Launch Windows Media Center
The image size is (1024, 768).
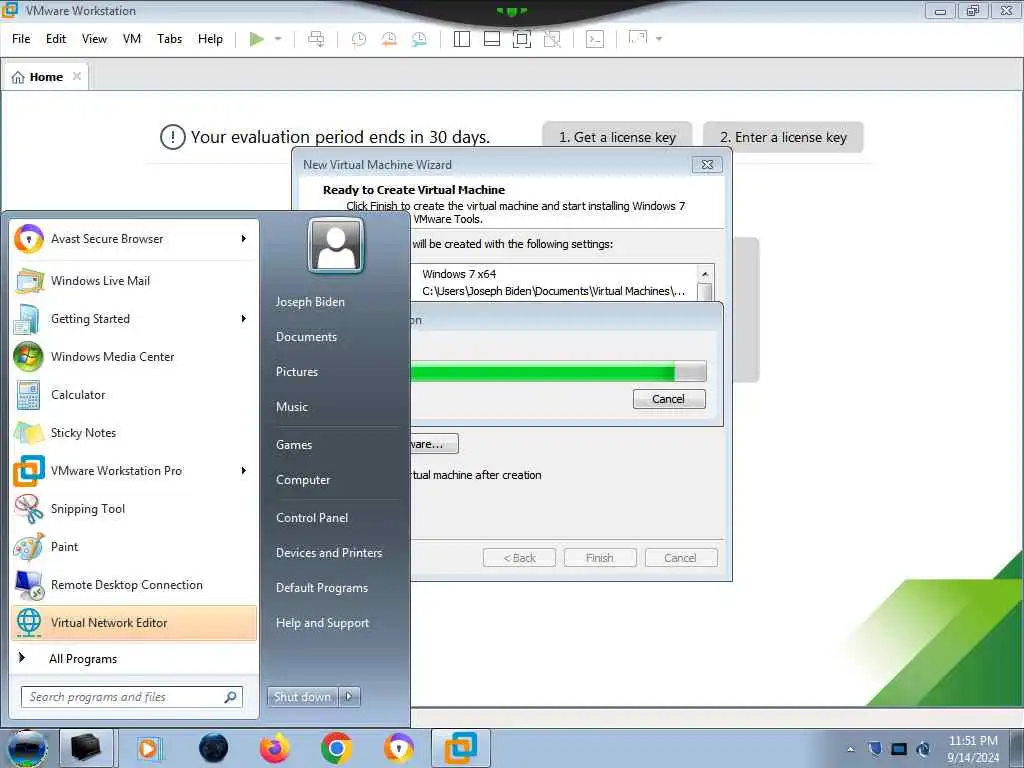point(134,357)
